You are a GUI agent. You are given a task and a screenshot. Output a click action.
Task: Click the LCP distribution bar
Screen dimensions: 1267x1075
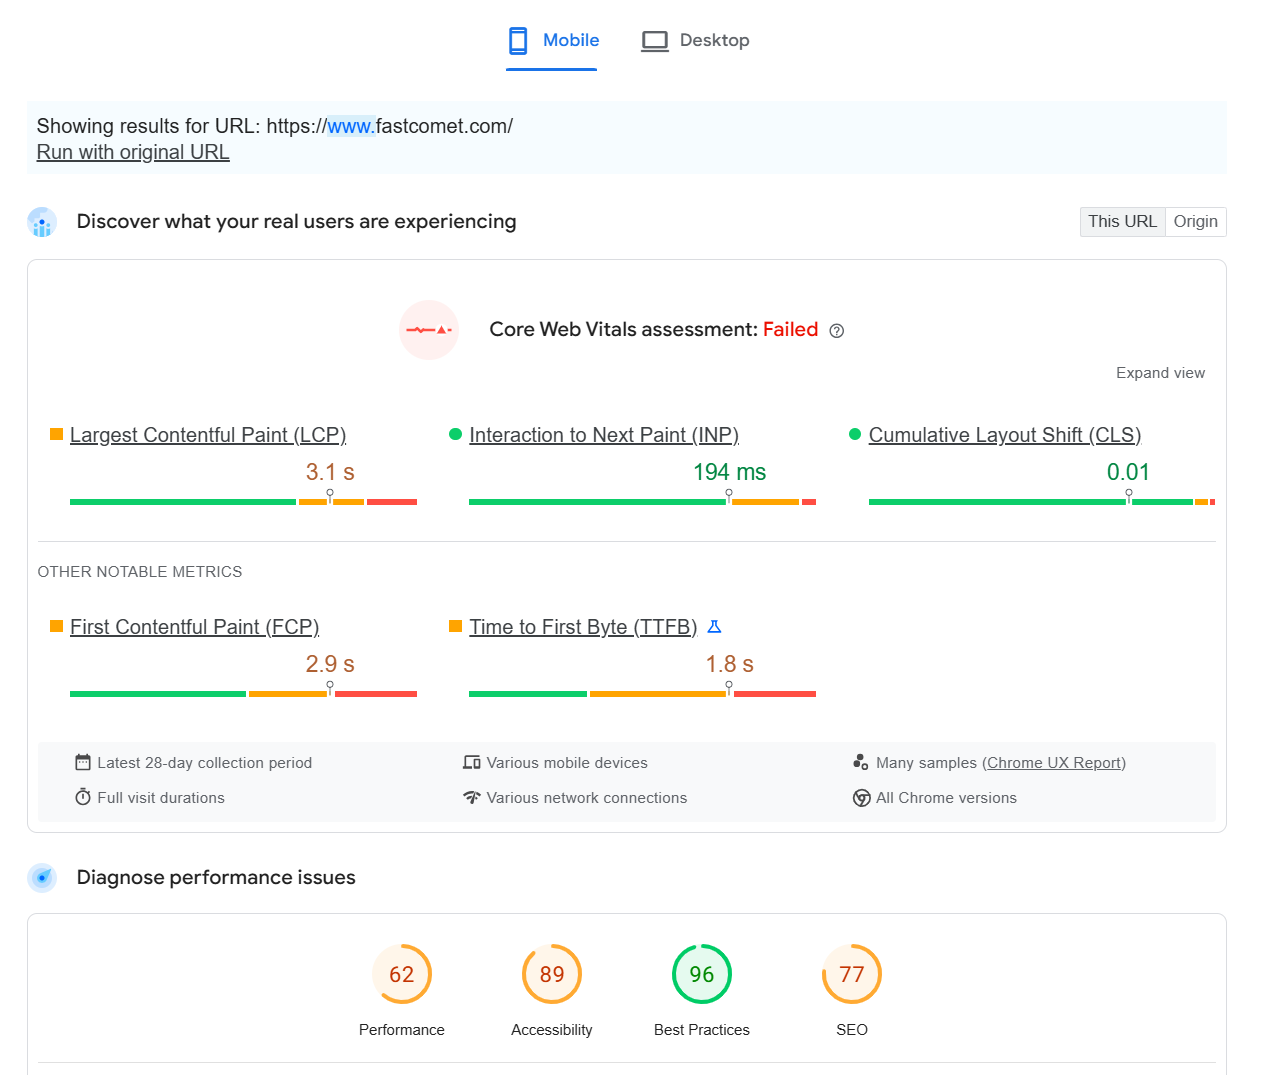243,502
